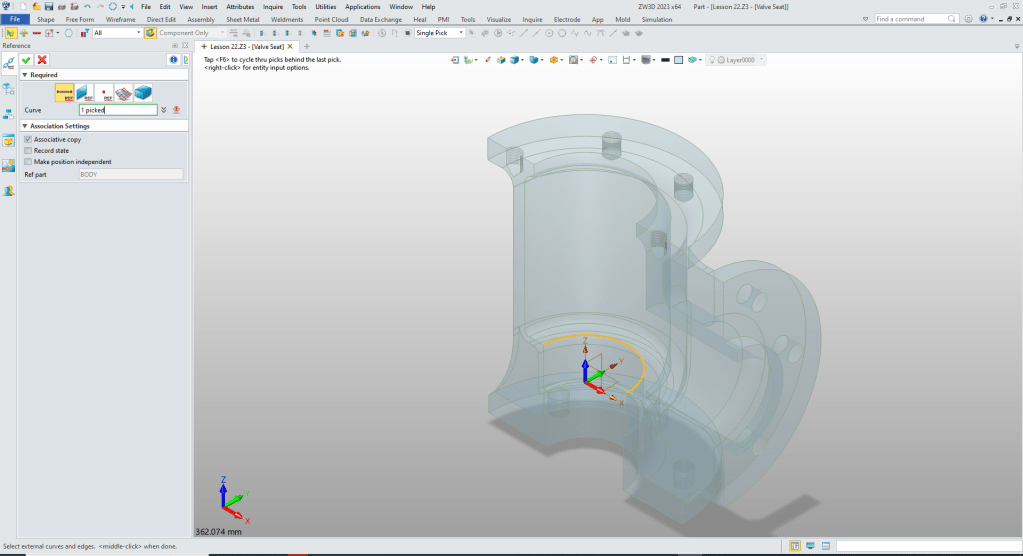This screenshot has width=1023, height=556.
Task: Select the reference point type icon
Action: coord(104,93)
